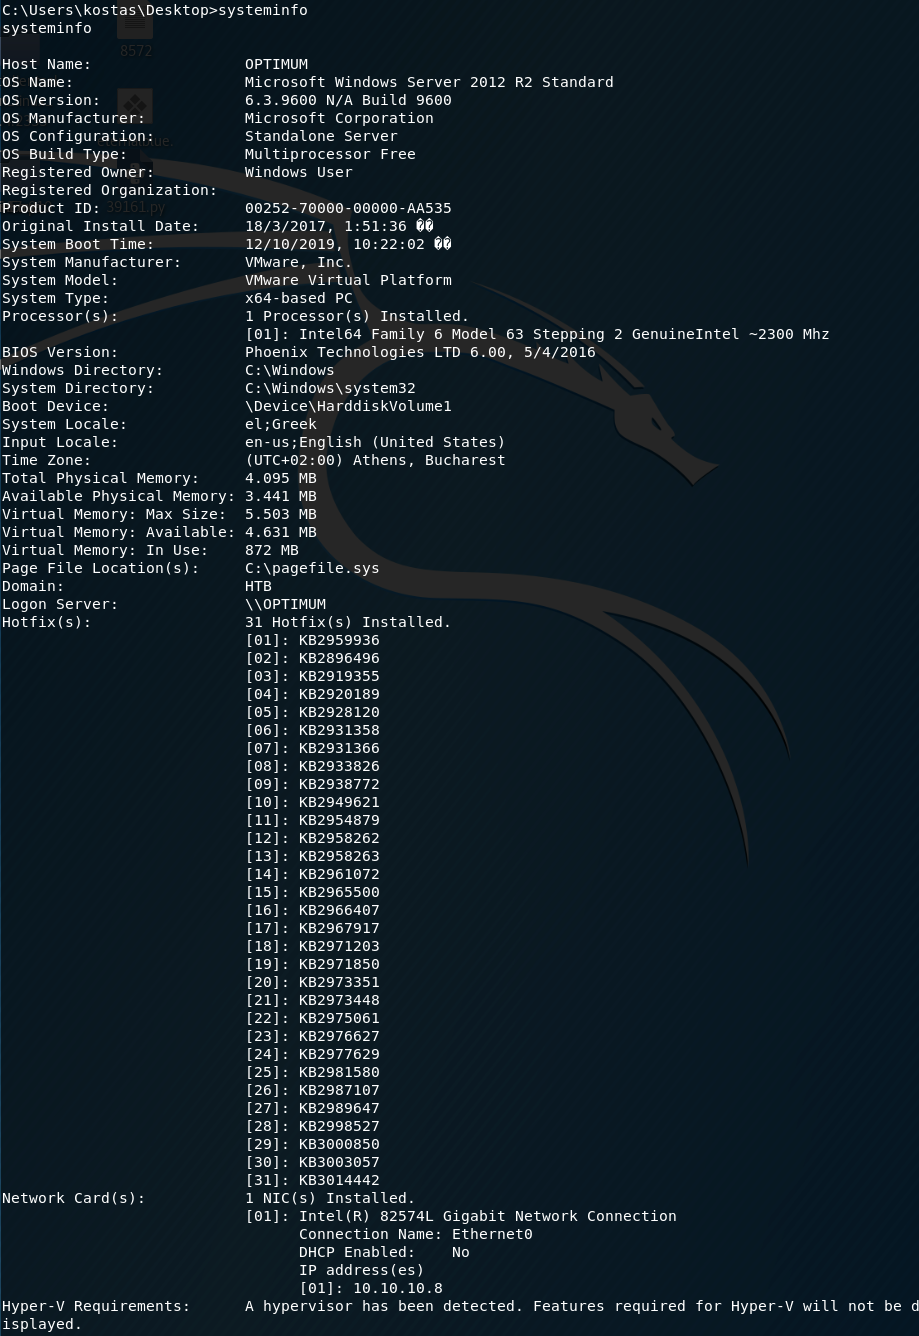Click the Product ID 00252-70000-00000-AA535
This screenshot has width=919, height=1336.
[x=348, y=208]
